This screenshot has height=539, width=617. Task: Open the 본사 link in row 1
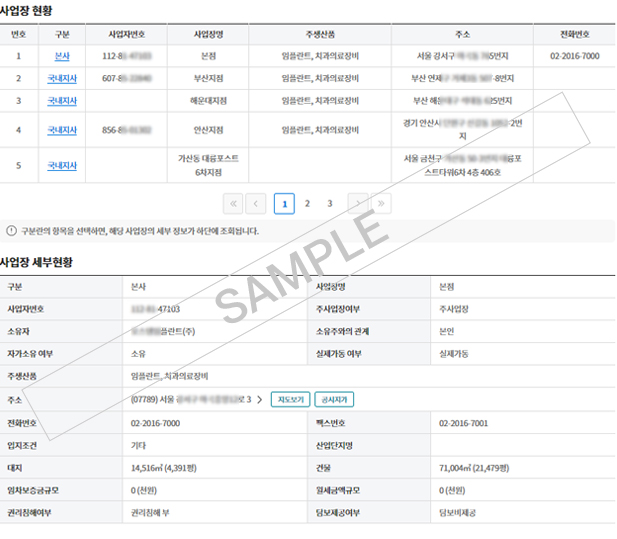click(62, 56)
